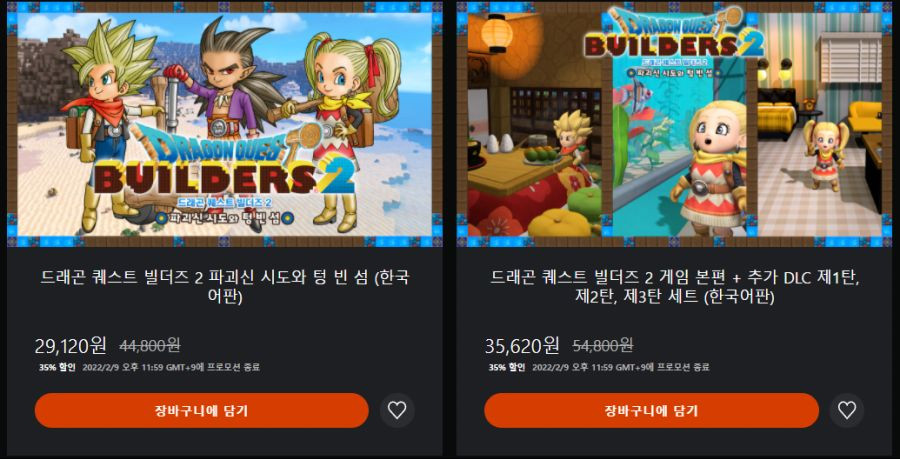
Task: Add 29,120원 base game to cart
Action: pyautogui.click(x=201, y=410)
